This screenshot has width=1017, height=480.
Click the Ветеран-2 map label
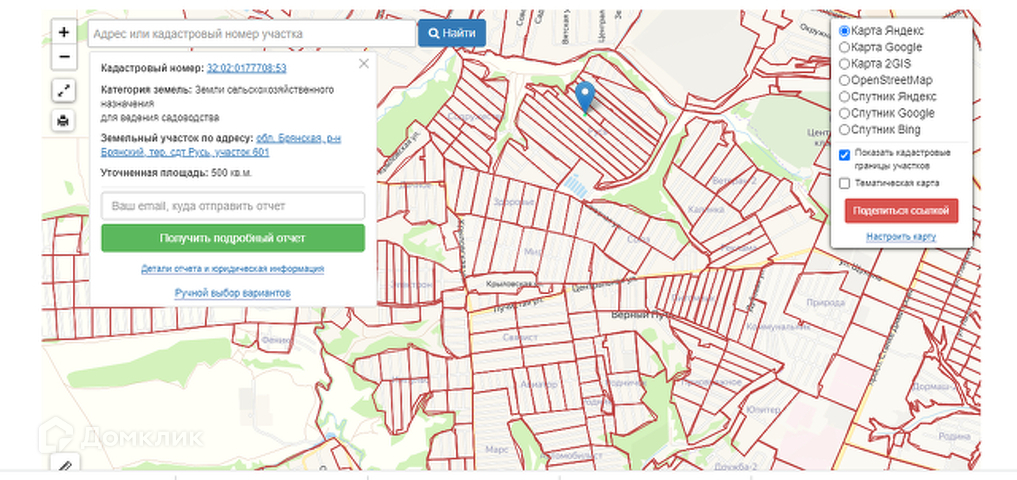click(734, 180)
